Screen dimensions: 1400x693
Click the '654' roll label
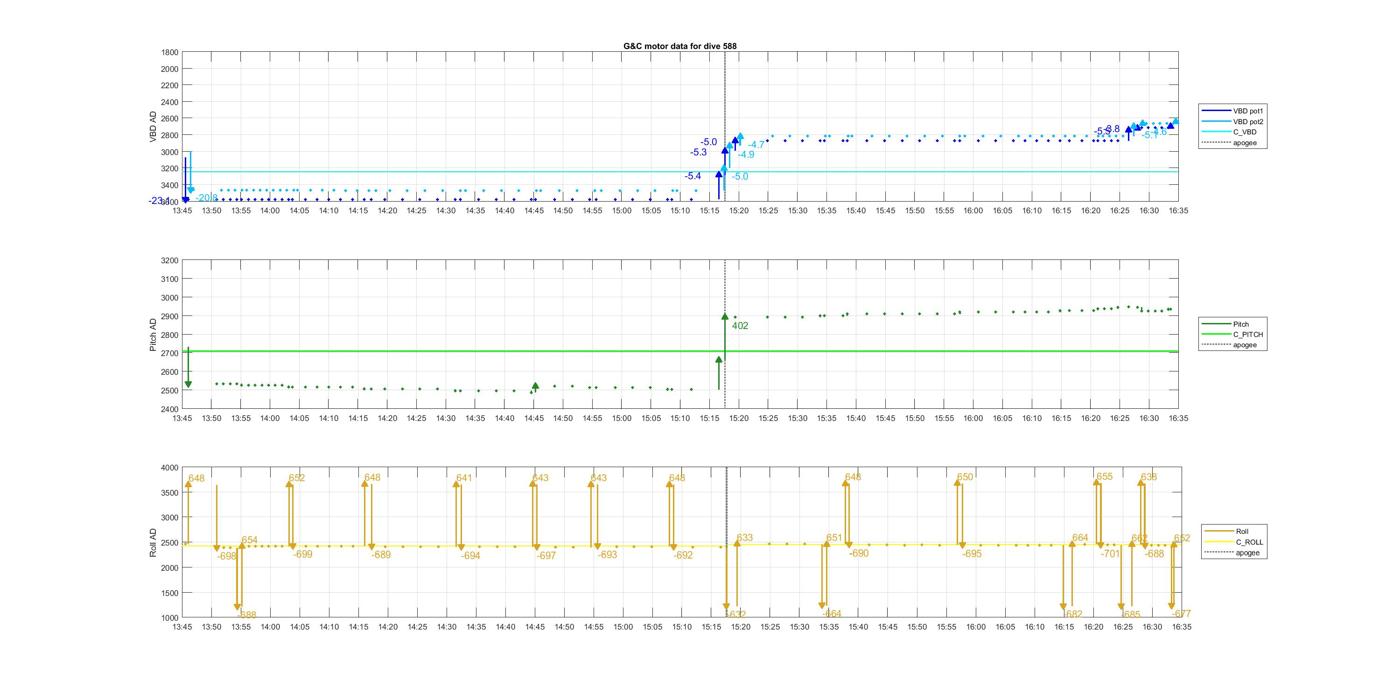[249, 540]
